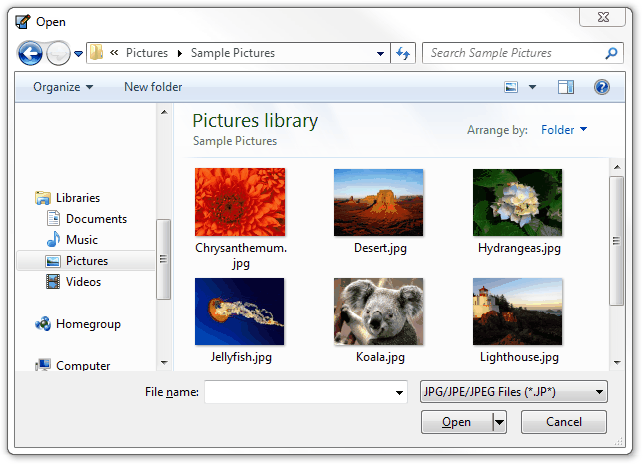Open the Help icon
This screenshot has height=464, width=643.
[x=602, y=87]
